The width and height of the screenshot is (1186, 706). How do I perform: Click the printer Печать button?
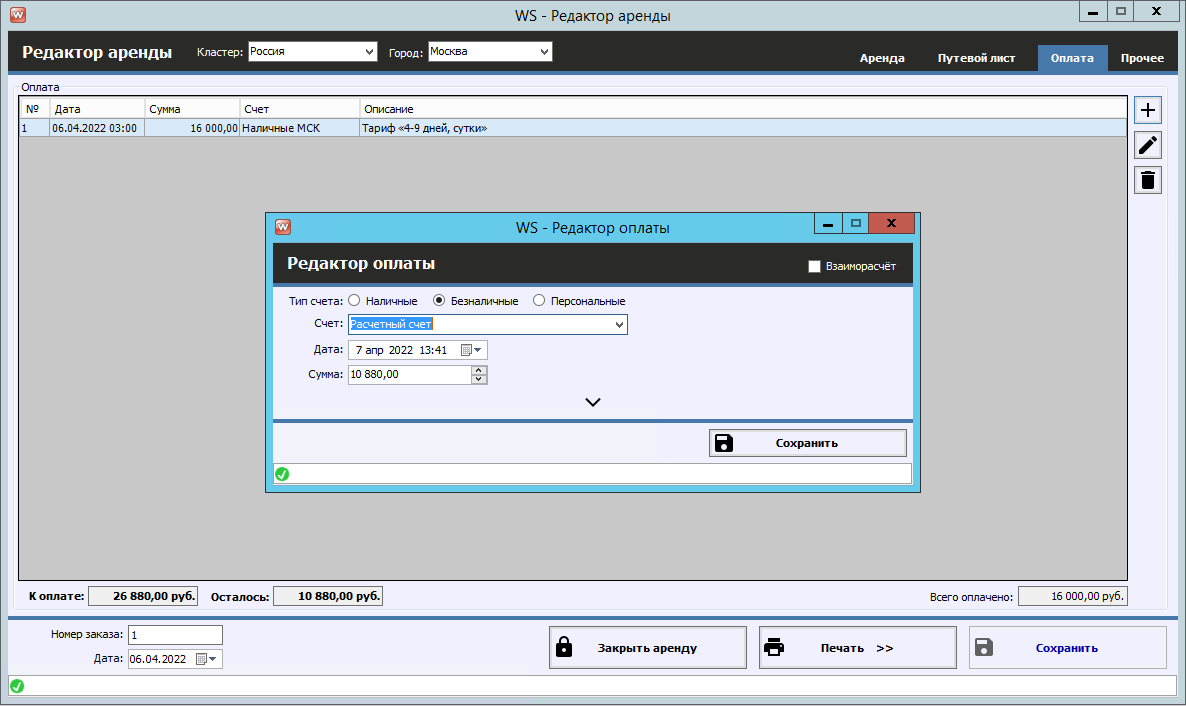coord(857,647)
